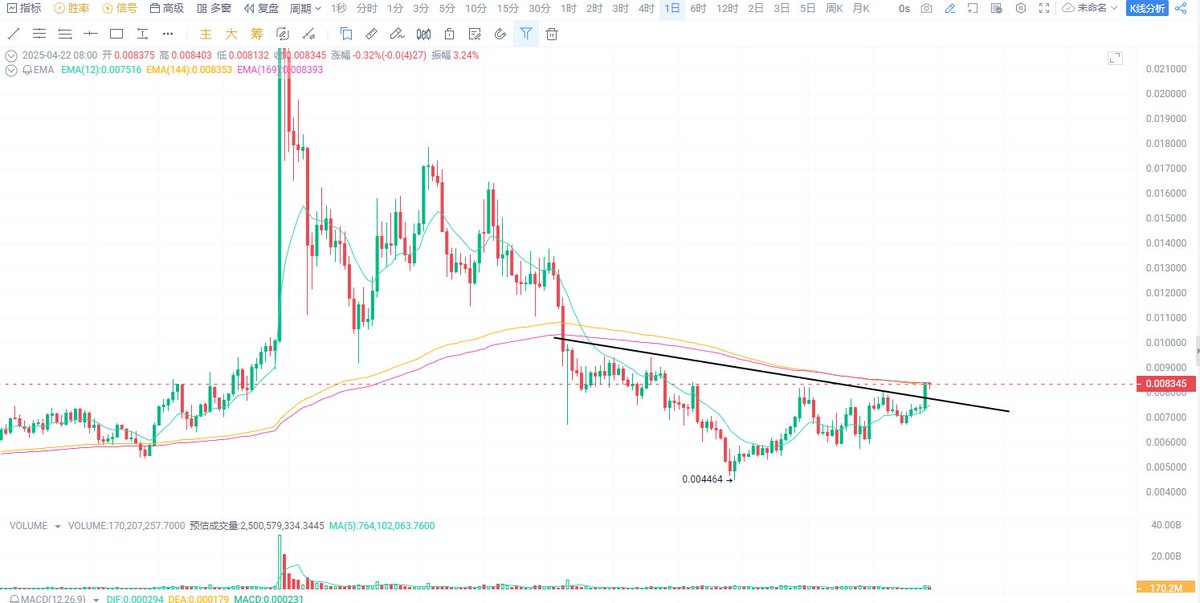
Task: Select the text annotation tool
Action: tap(142, 34)
